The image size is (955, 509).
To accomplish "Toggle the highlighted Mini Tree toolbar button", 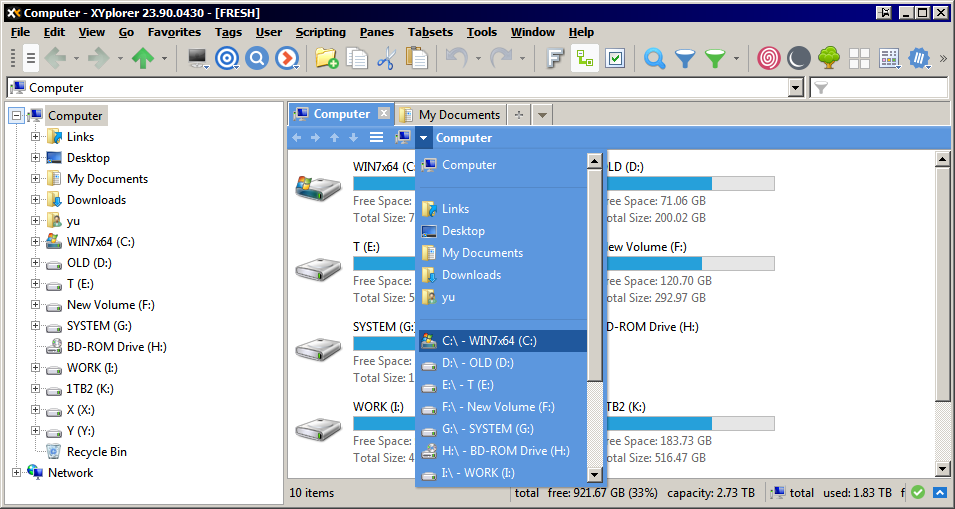I will click(585, 58).
